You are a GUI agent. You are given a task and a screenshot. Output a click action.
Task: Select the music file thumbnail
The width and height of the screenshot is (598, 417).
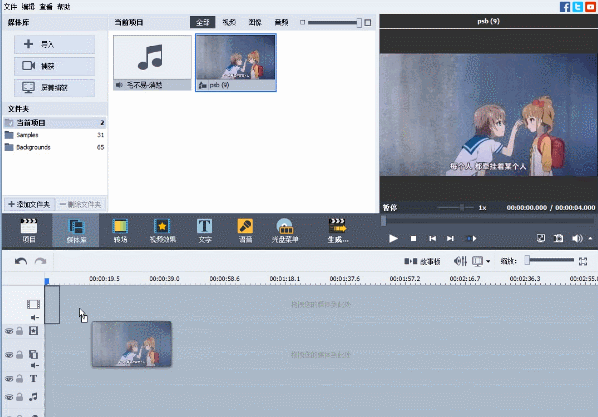(152, 63)
